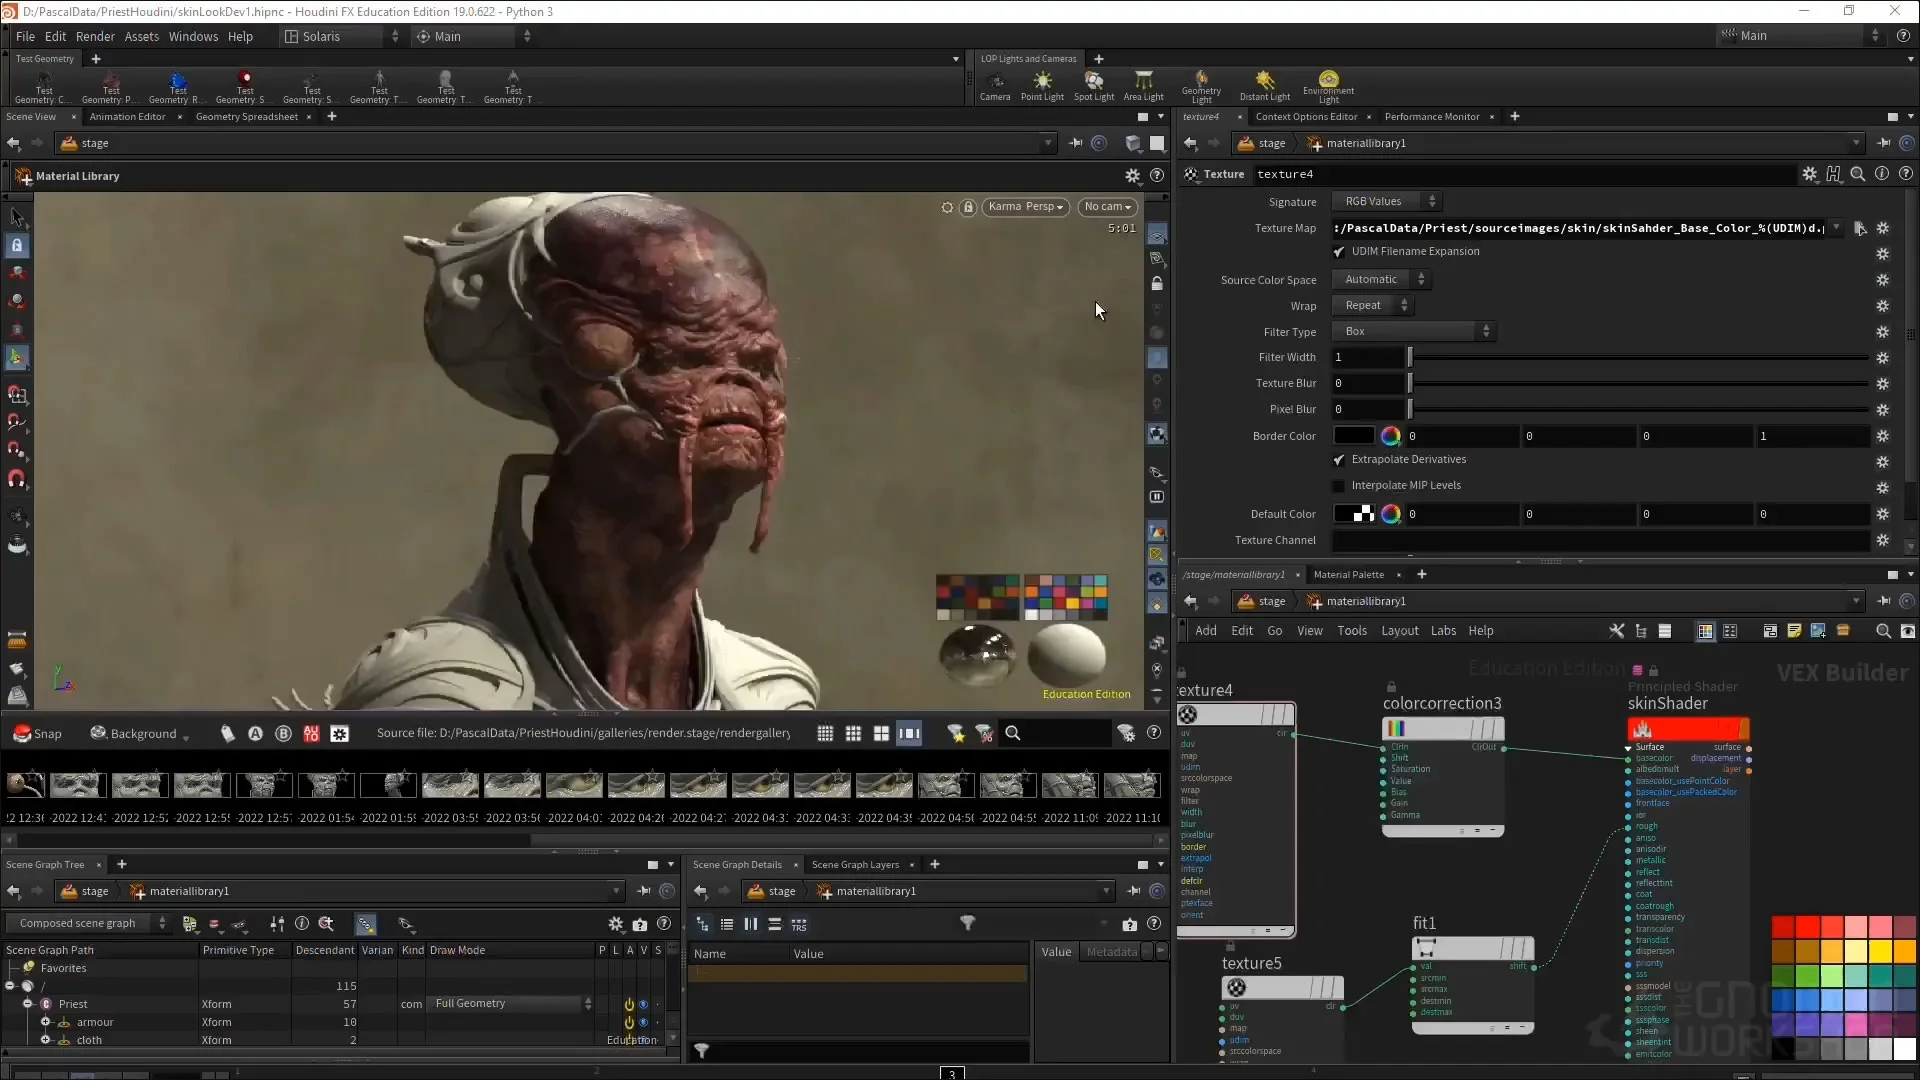Open the texture4 parameter gear menu

[1809, 174]
